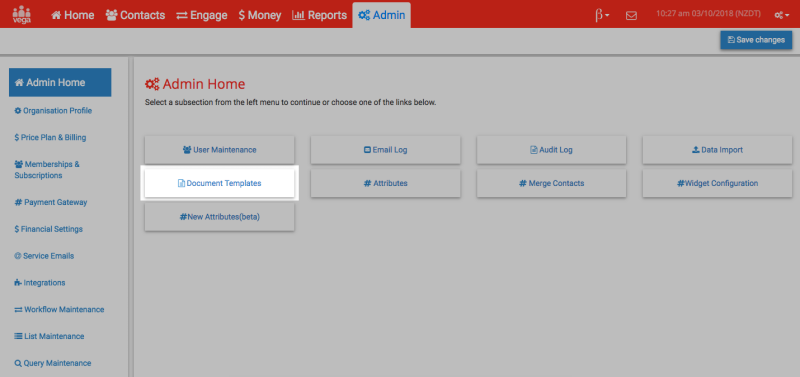Open the envelope messages icon

coord(631,16)
